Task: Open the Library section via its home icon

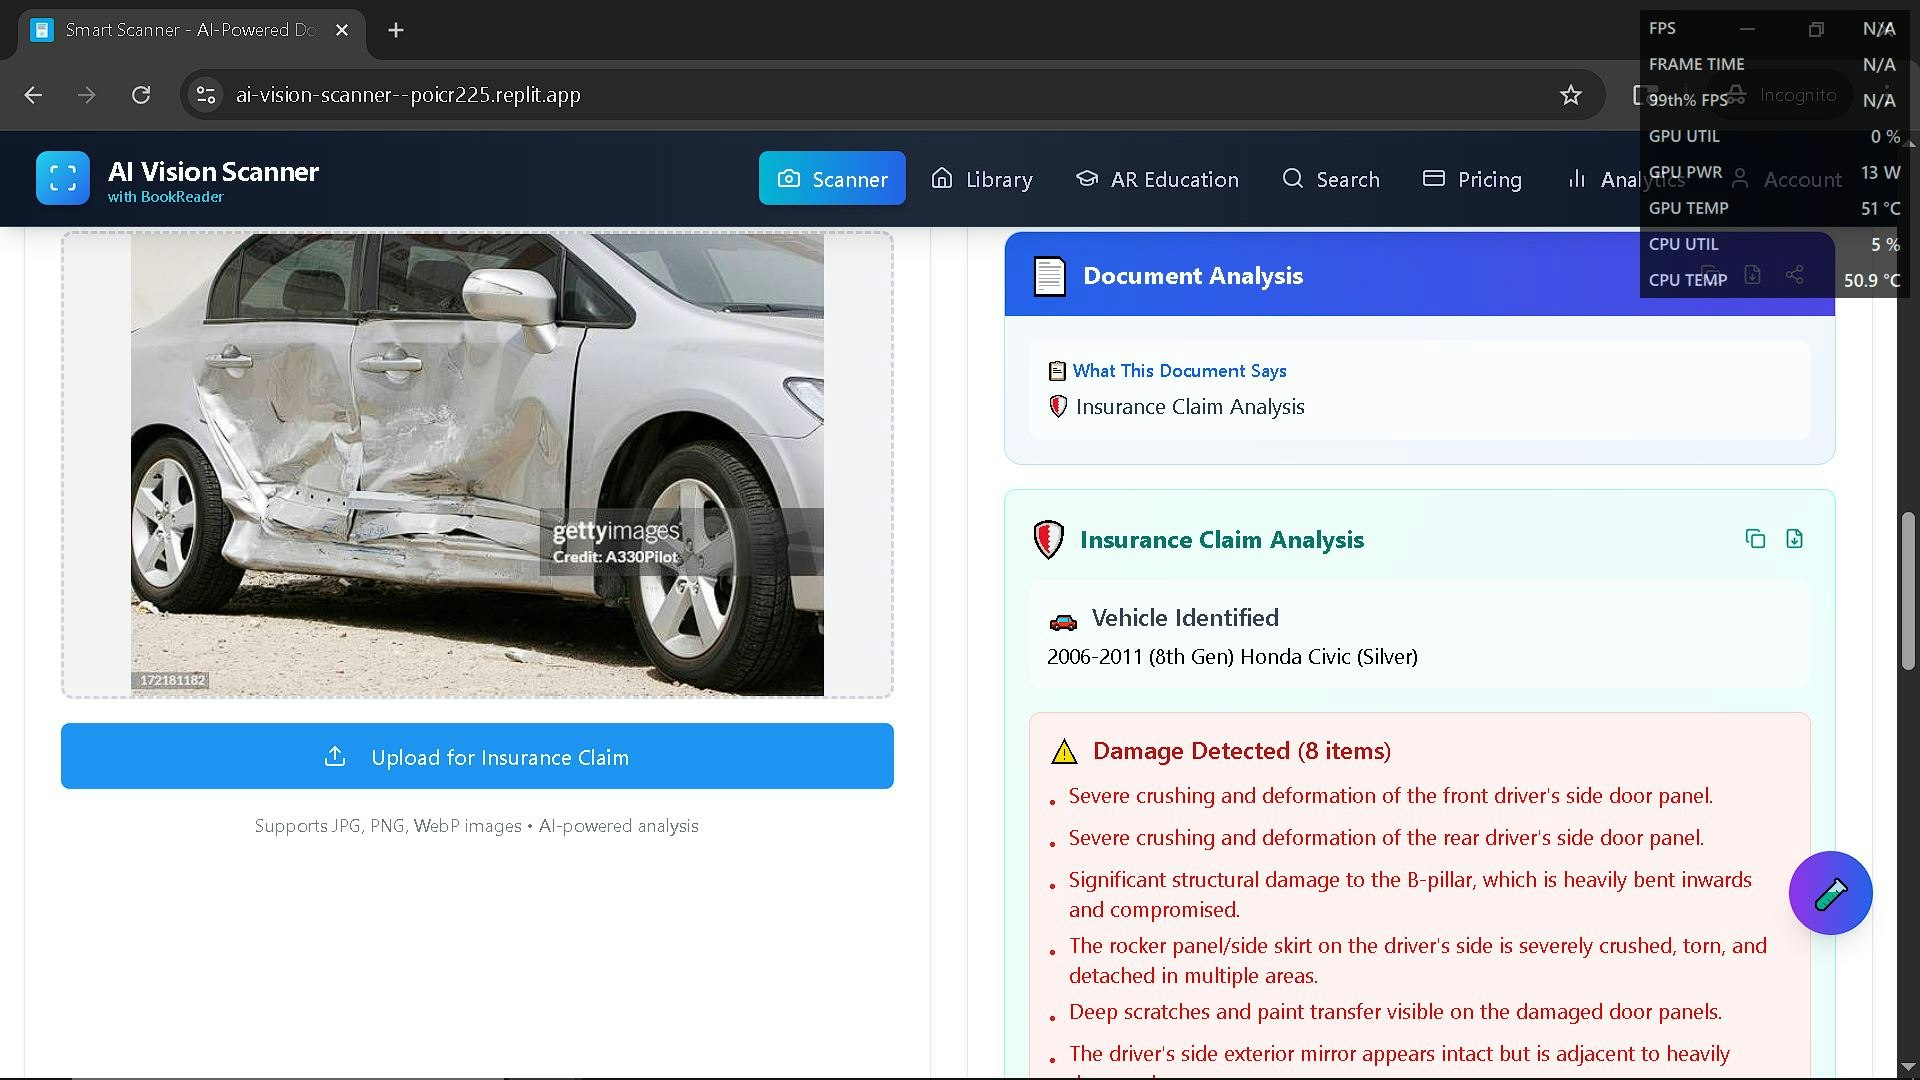Action: click(941, 178)
